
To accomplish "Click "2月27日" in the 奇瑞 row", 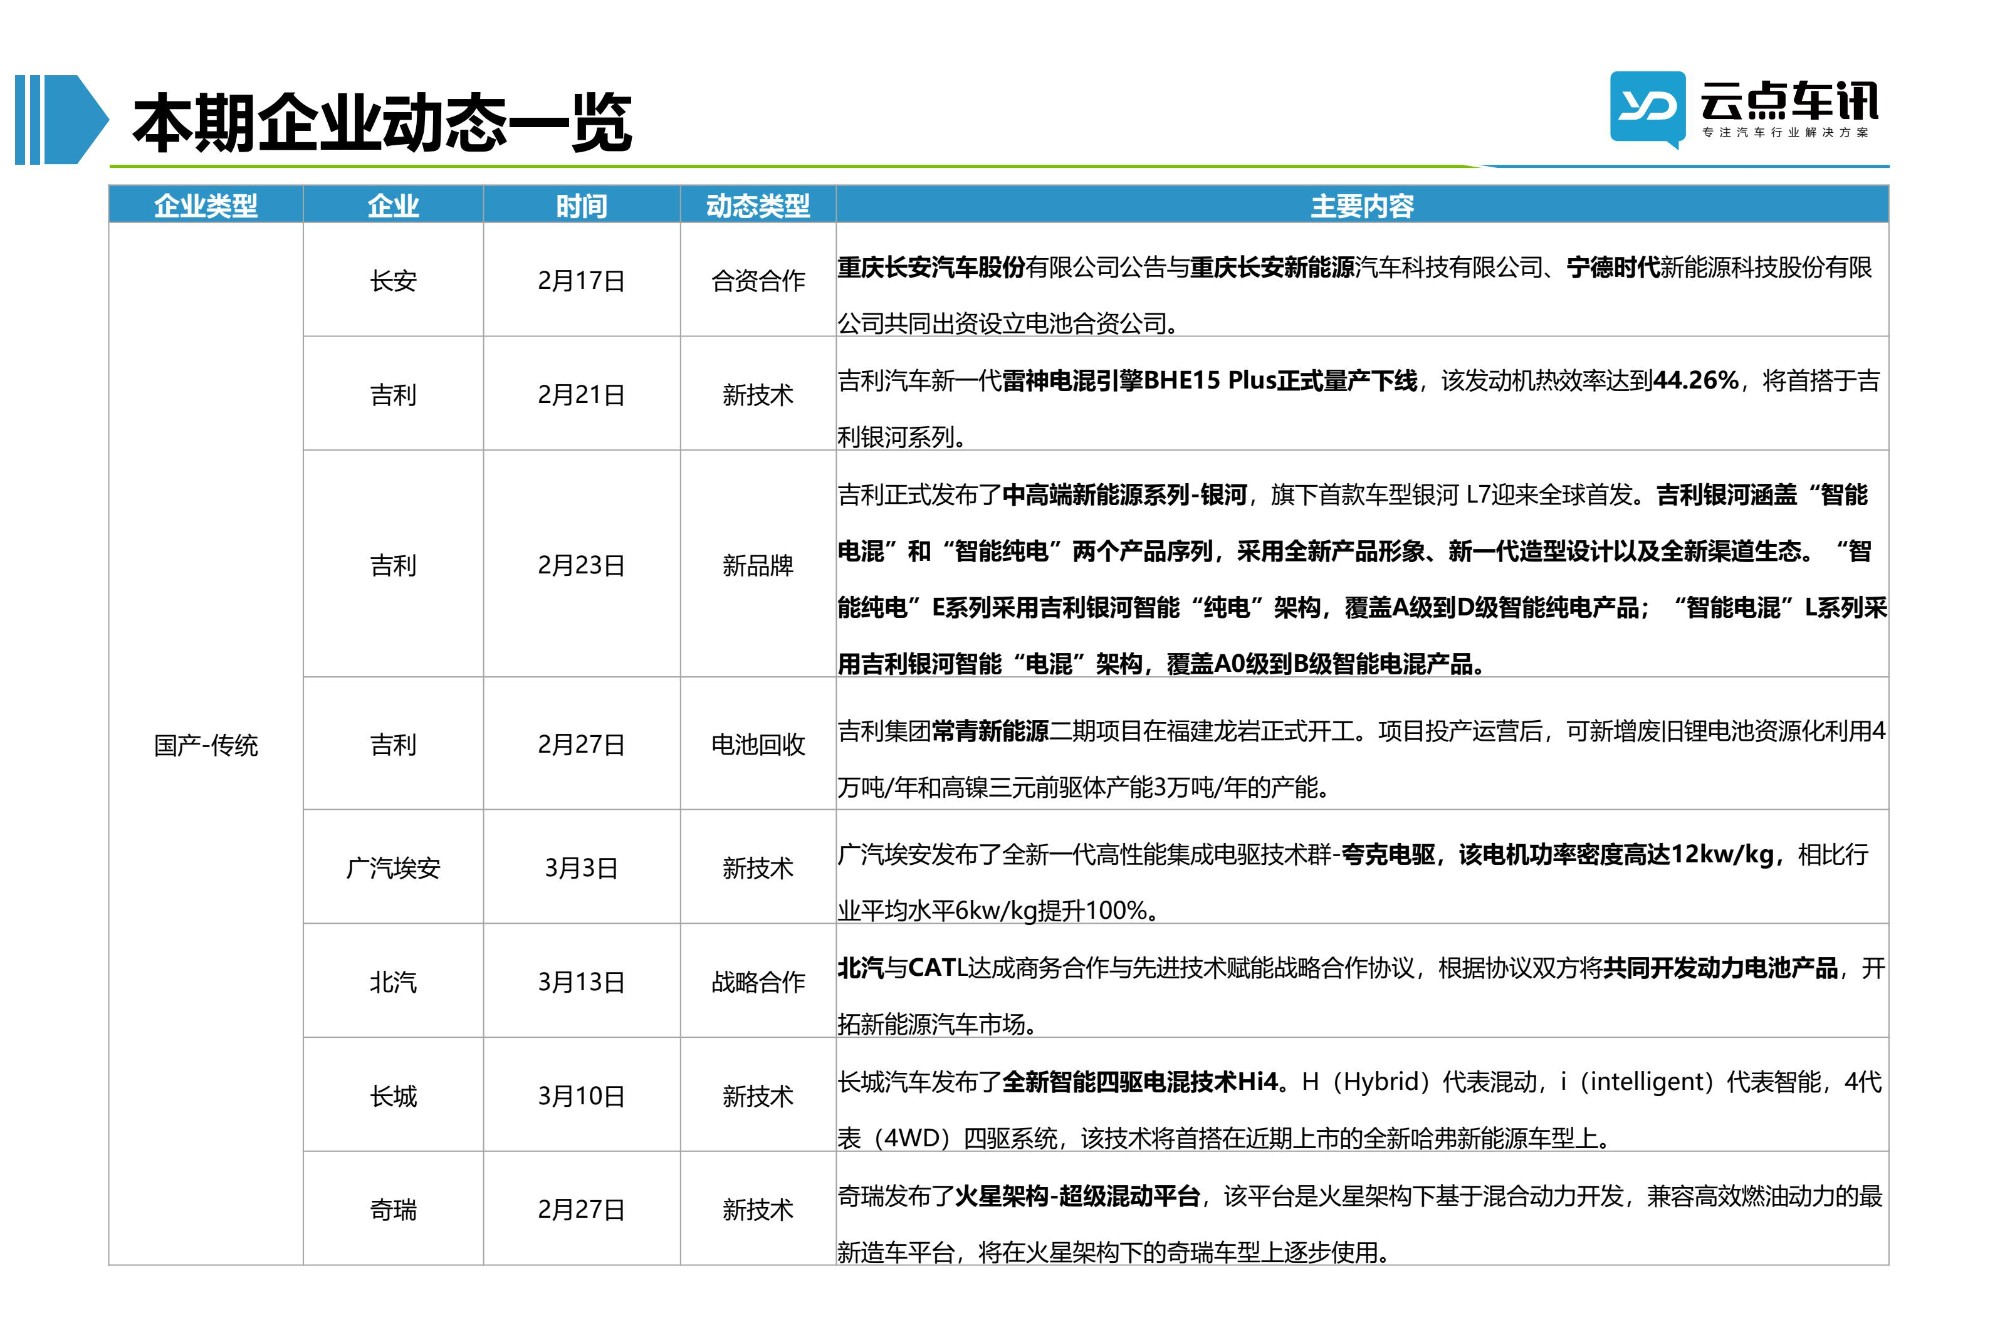I will [582, 1210].
